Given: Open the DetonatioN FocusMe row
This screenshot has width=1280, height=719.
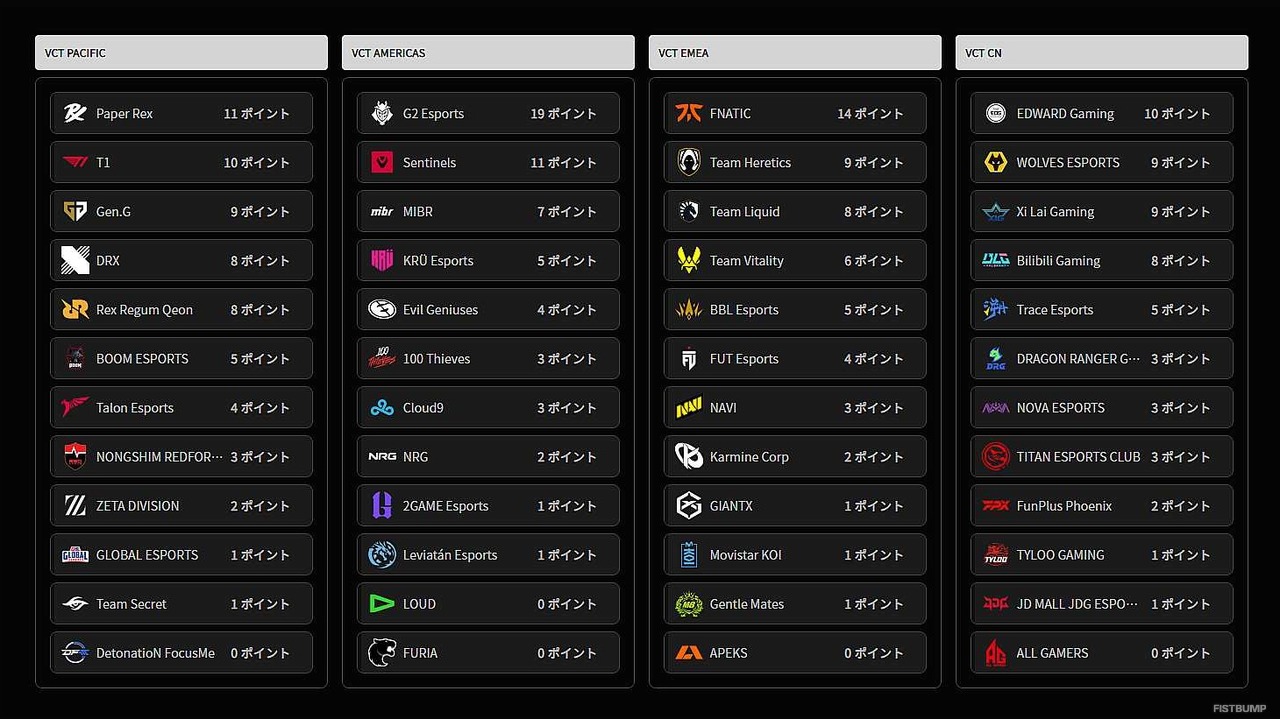Looking at the screenshot, I should 181,653.
